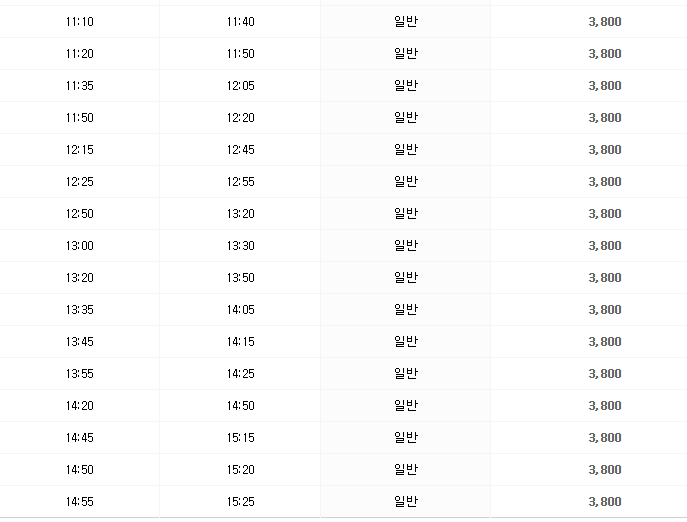Select 일반 grade in the 14:55 row
Screen dimensions: 687x522
(x=406, y=502)
